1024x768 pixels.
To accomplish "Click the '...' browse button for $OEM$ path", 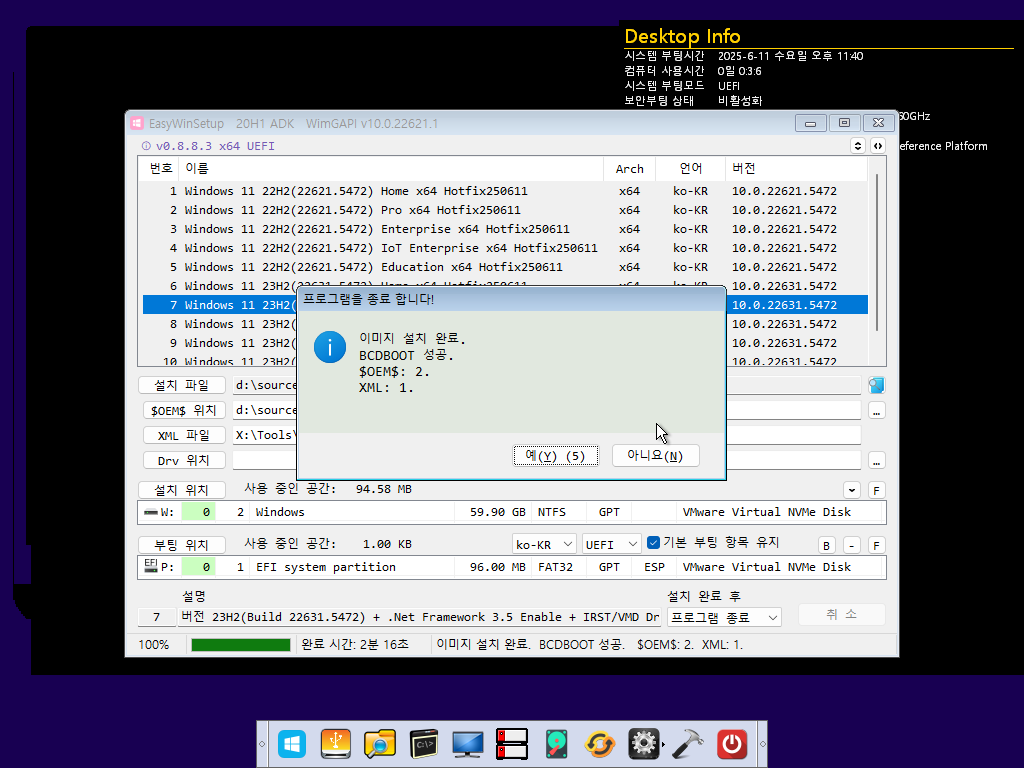I will click(876, 411).
